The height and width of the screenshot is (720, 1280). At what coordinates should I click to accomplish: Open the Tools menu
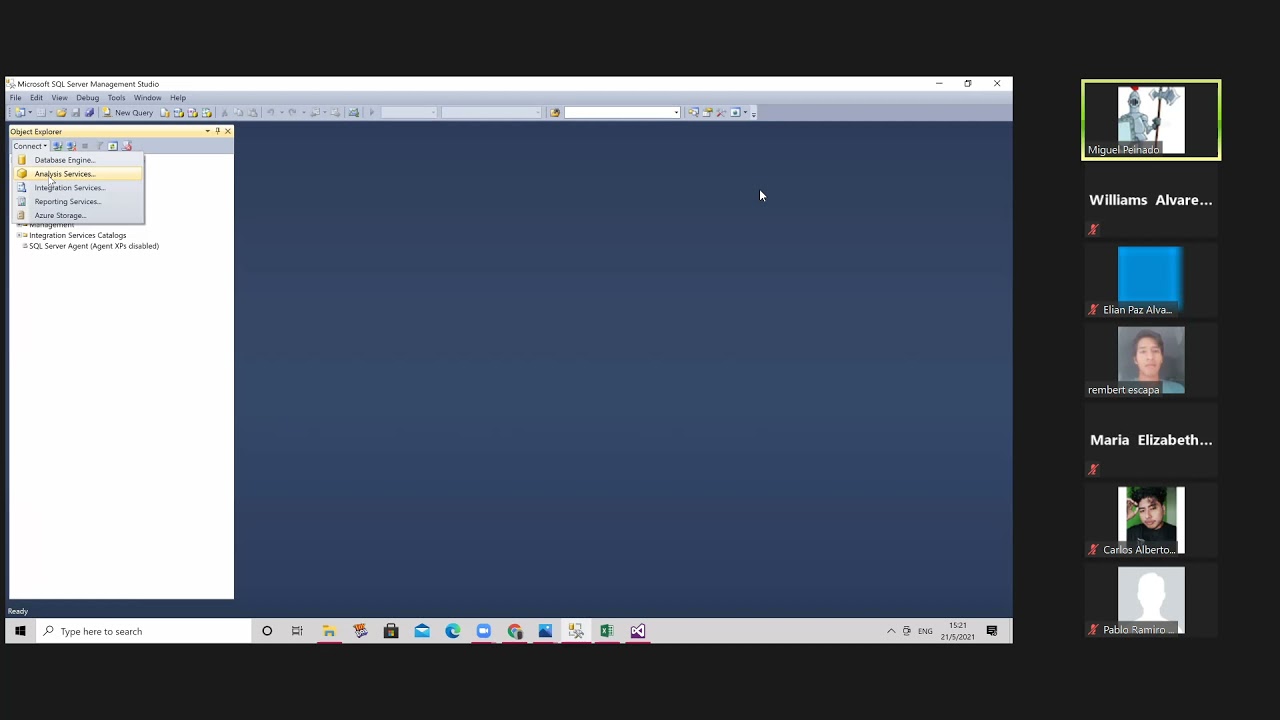pos(116,98)
